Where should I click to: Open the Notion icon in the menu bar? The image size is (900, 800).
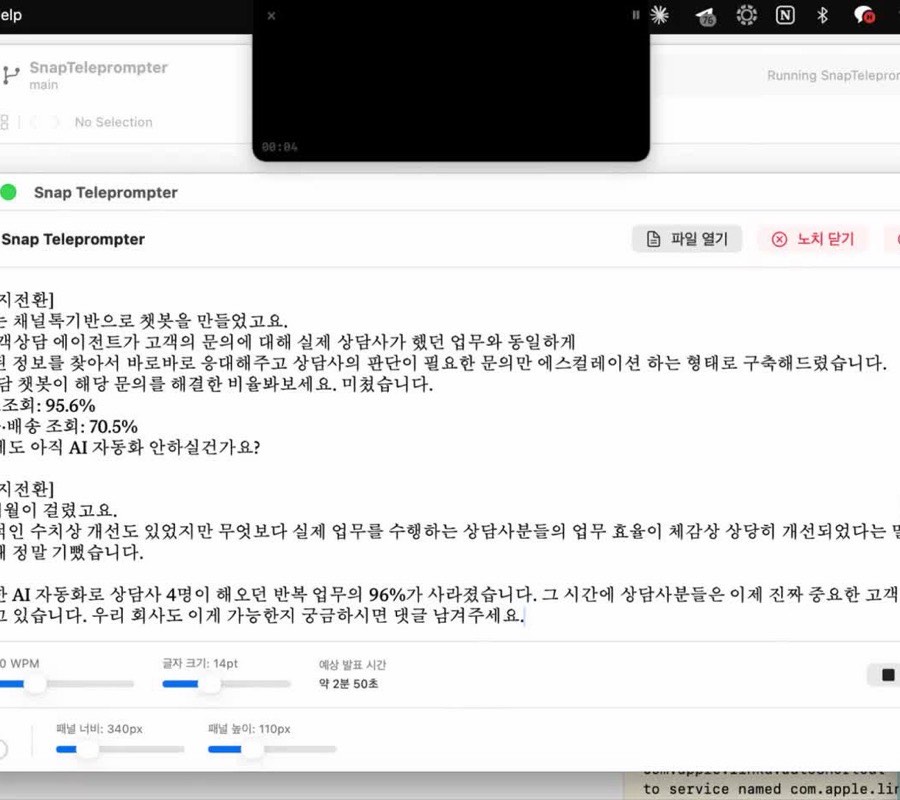[x=785, y=15]
